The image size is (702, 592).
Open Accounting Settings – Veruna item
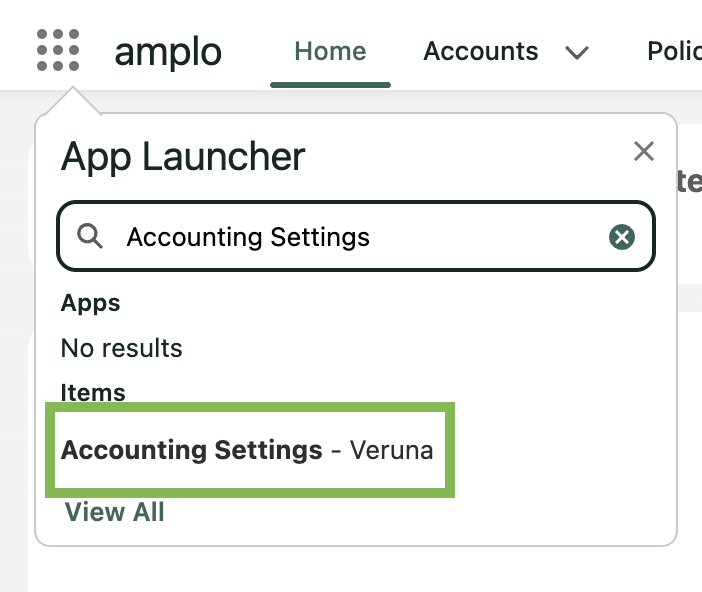tap(250, 450)
